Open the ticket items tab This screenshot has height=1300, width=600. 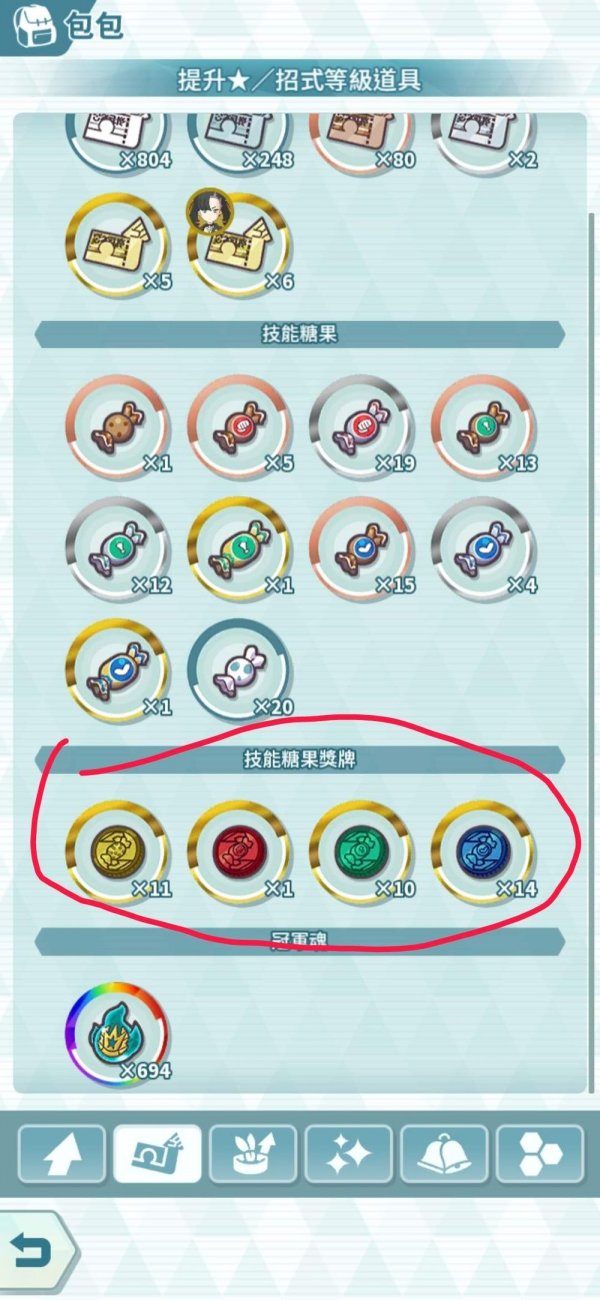click(157, 1154)
